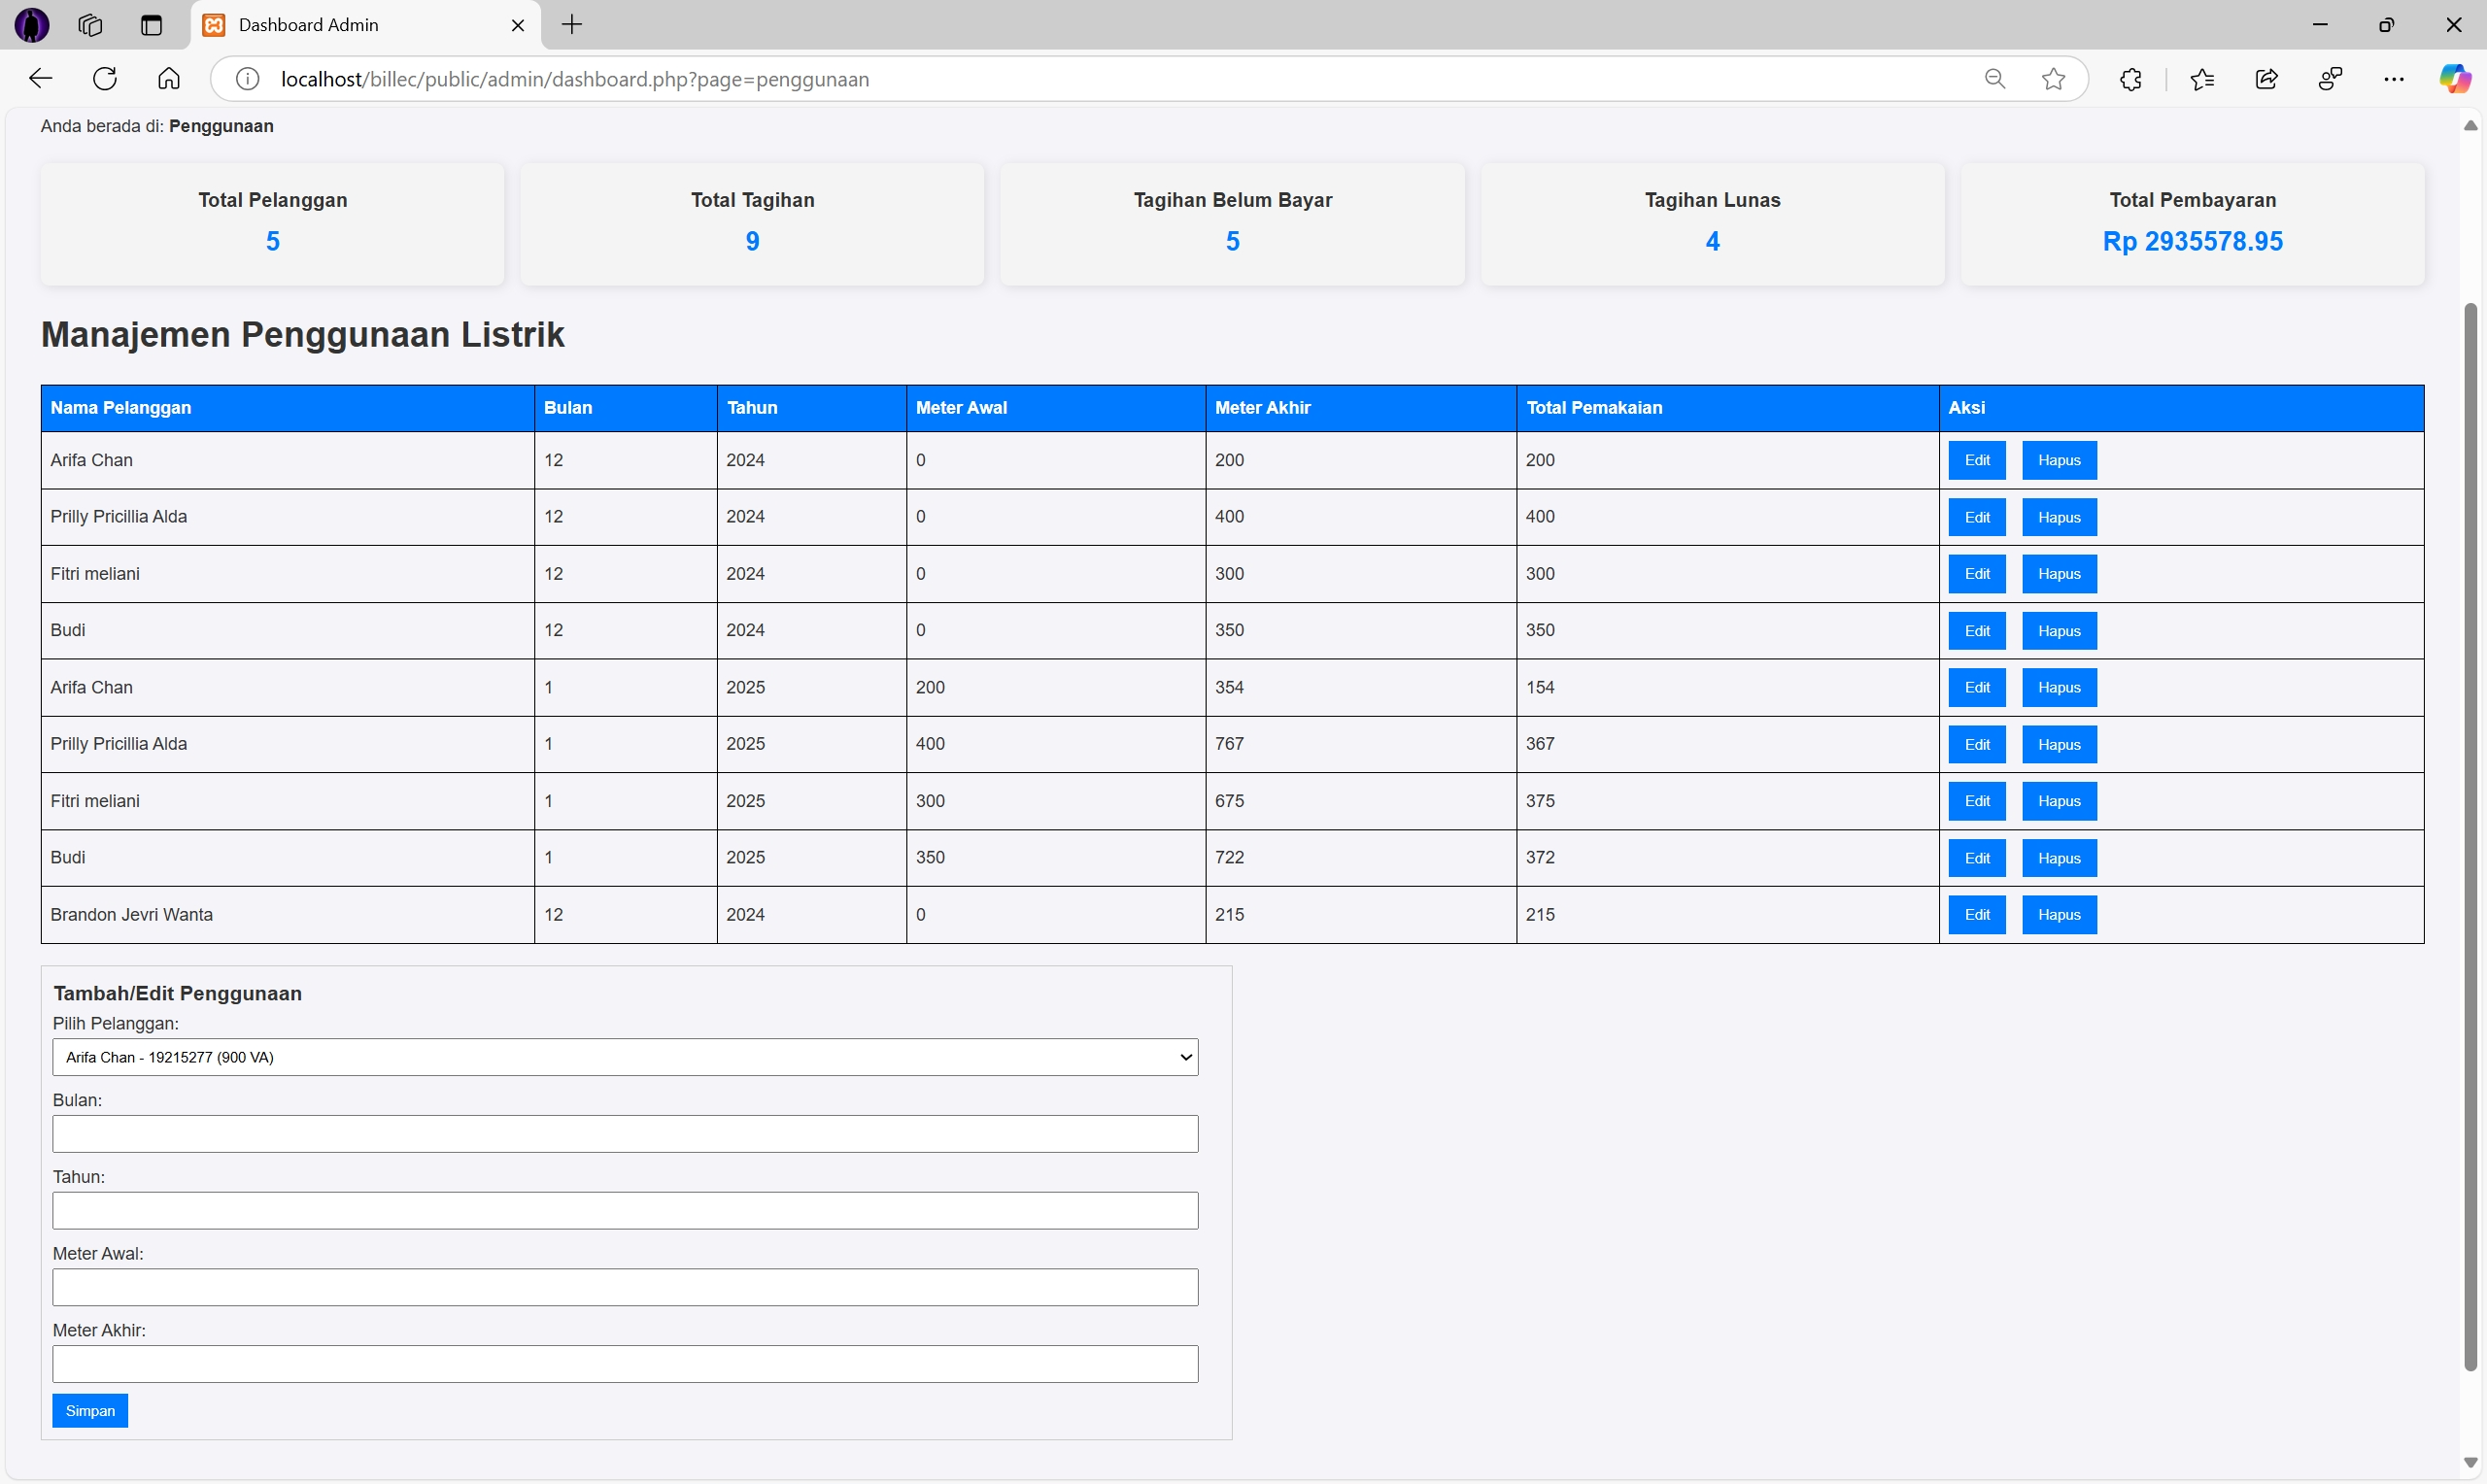This screenshot has height=1484, width=2487.
Task: Click the address bar URL
Action: (575, 79)
